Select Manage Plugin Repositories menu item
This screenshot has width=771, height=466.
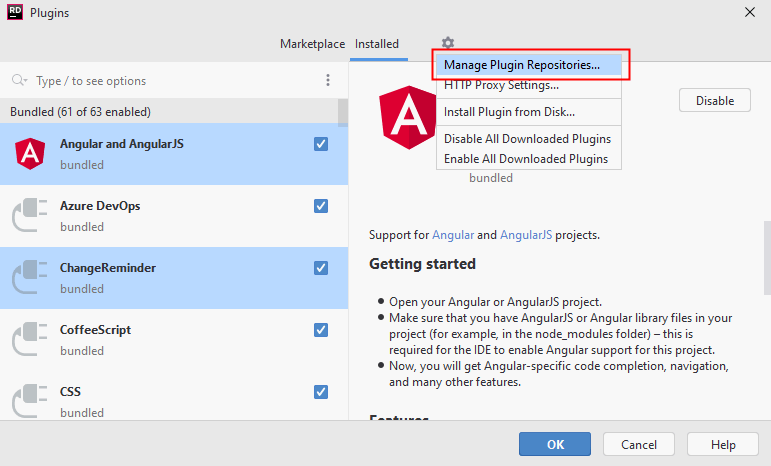(x=522, y=65)
